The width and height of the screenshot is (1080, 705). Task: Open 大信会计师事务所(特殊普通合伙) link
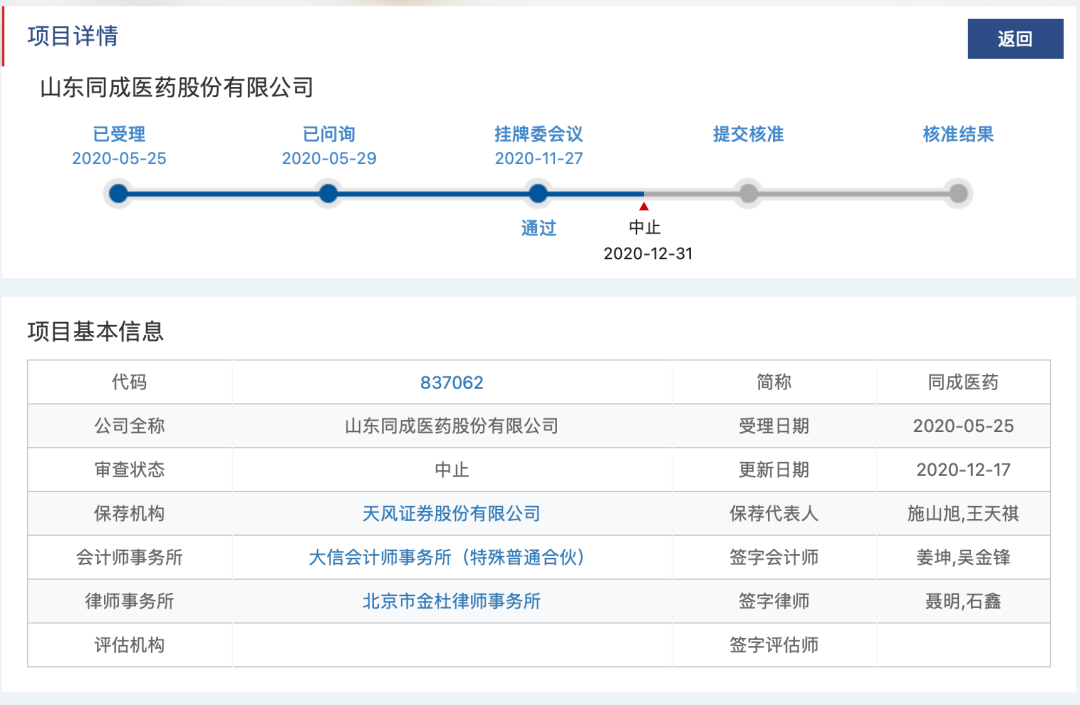[x=446, y=558]
